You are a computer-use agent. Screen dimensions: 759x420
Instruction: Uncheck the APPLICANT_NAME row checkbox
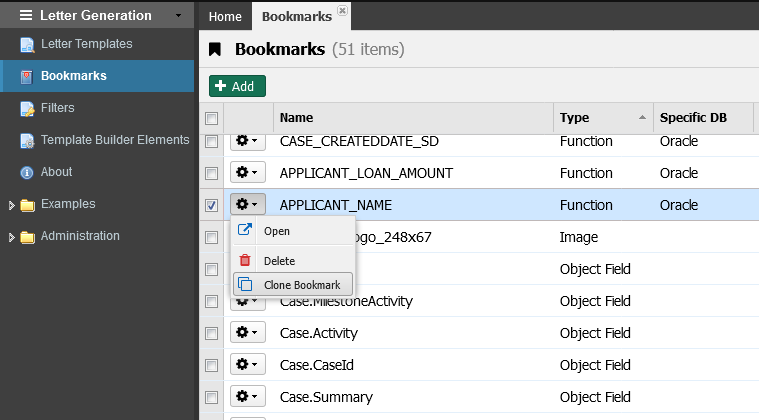coord(211,205)
